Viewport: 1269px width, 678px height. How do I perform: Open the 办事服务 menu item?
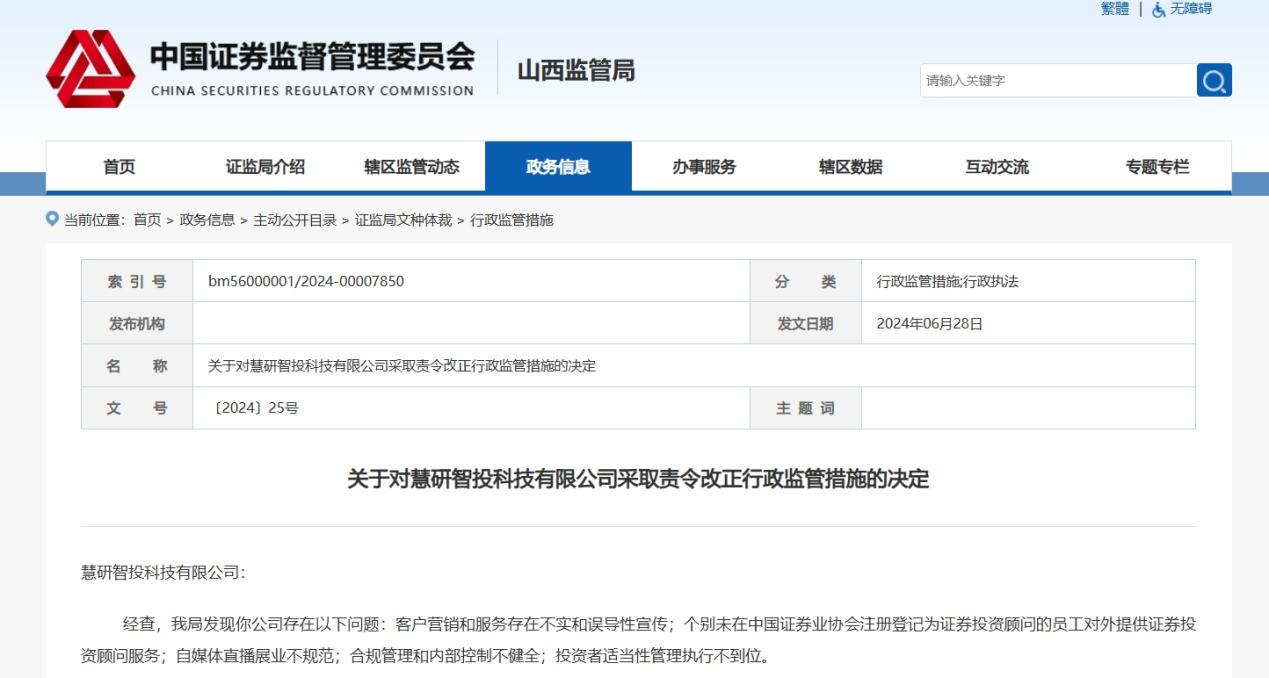pos(704,167)
